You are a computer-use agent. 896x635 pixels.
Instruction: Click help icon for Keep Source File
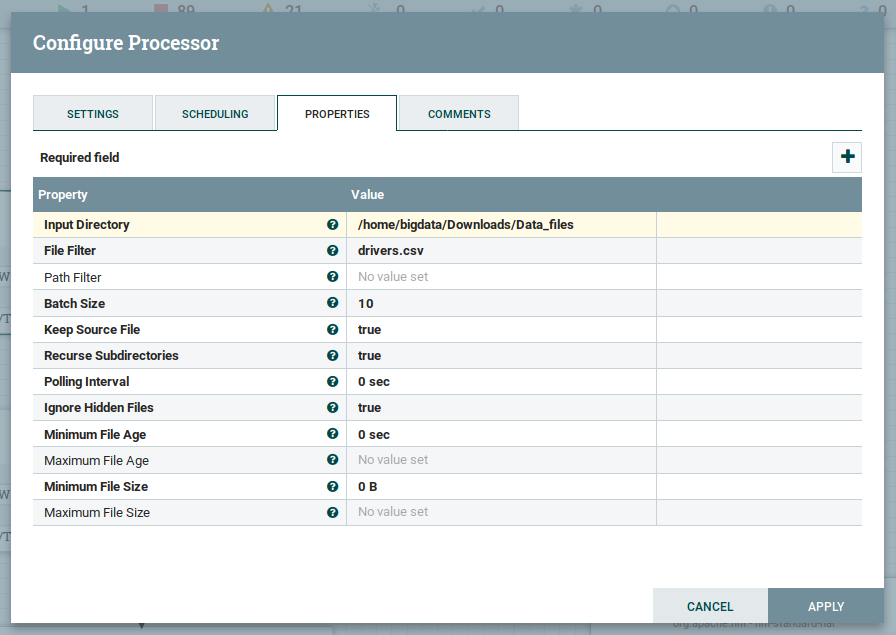[x=333, y=329]
